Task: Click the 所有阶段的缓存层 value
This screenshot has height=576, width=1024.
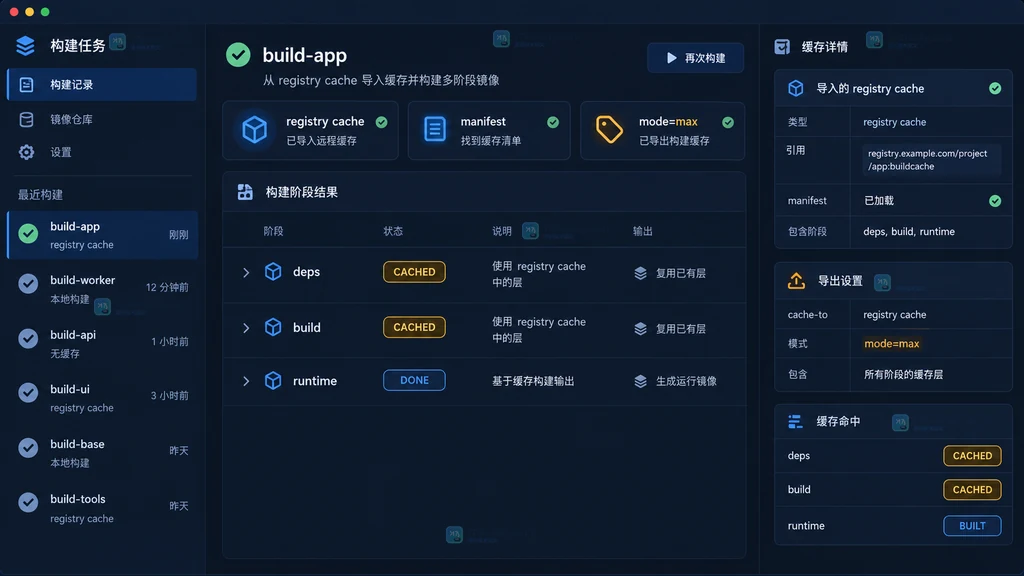Action: 903,375
